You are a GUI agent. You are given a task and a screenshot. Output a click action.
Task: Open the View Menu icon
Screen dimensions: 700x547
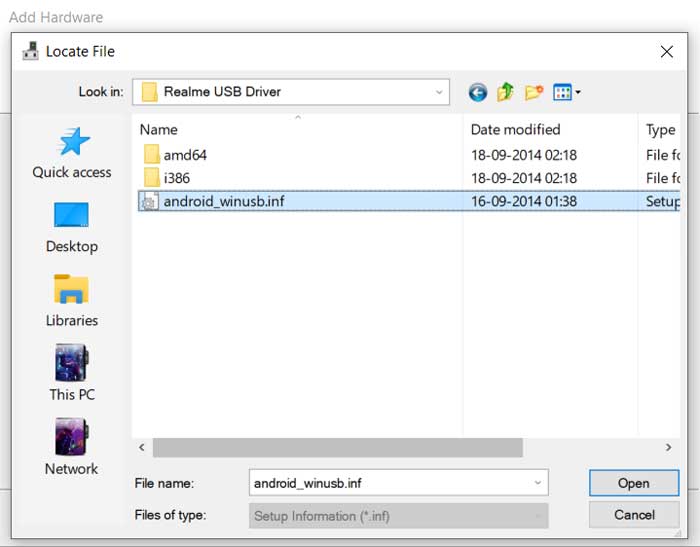(x=562, y=92)
